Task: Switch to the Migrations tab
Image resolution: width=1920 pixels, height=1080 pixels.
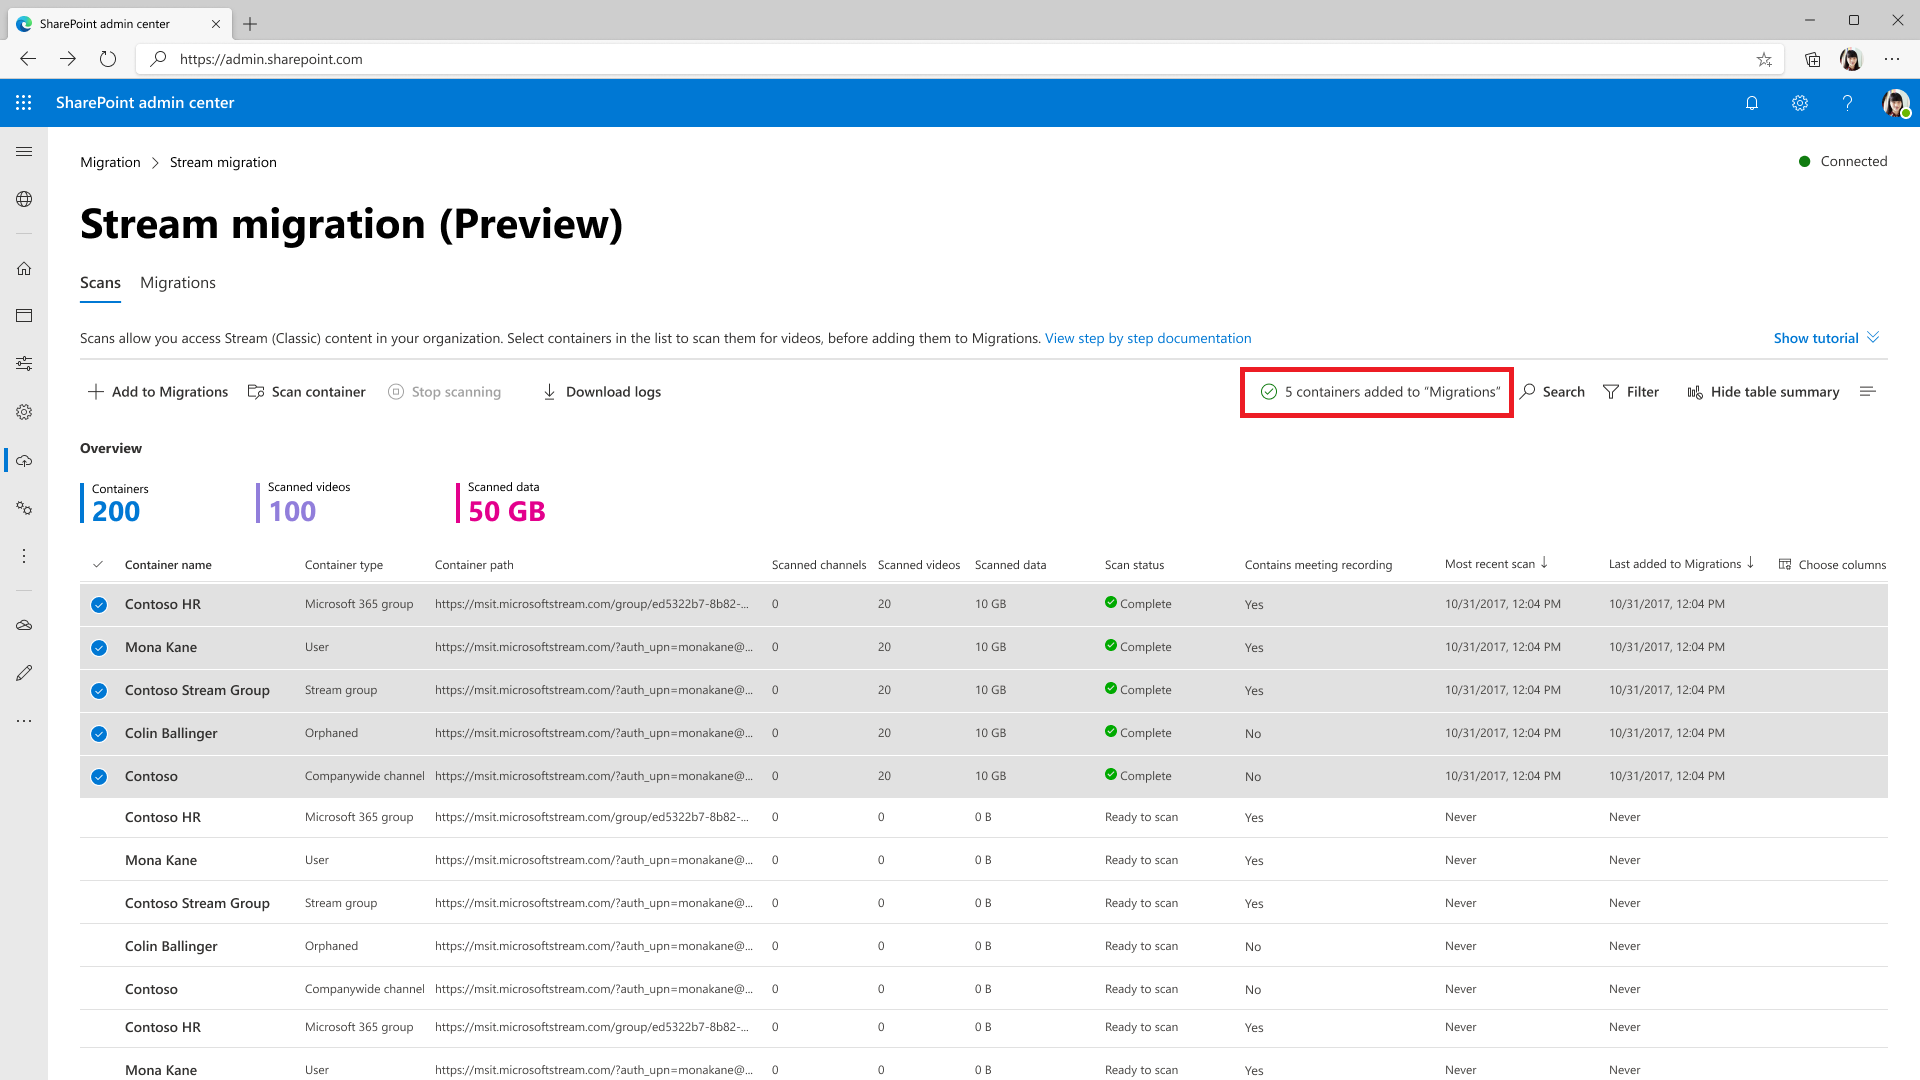Action: (x=178, y=282)
